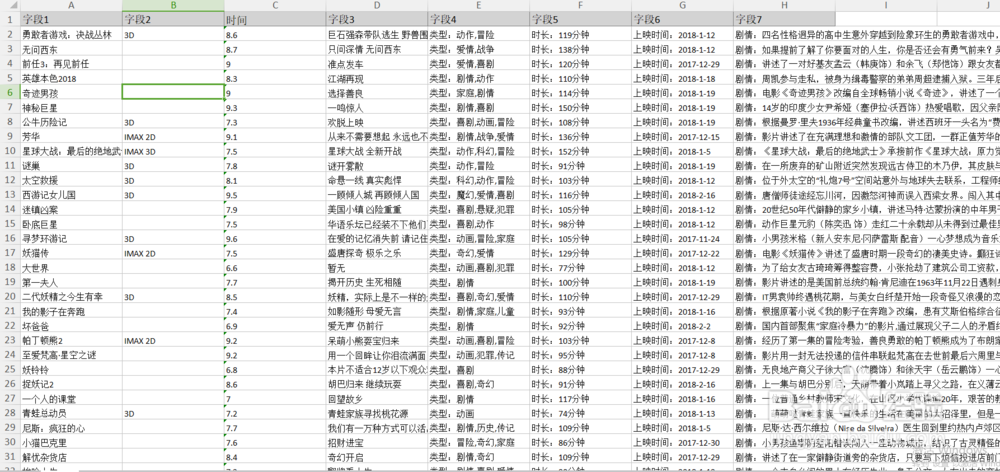Screen dimensions: 1000x472
Task: Click the 字段4 header cell
Action: coord(478,19)
